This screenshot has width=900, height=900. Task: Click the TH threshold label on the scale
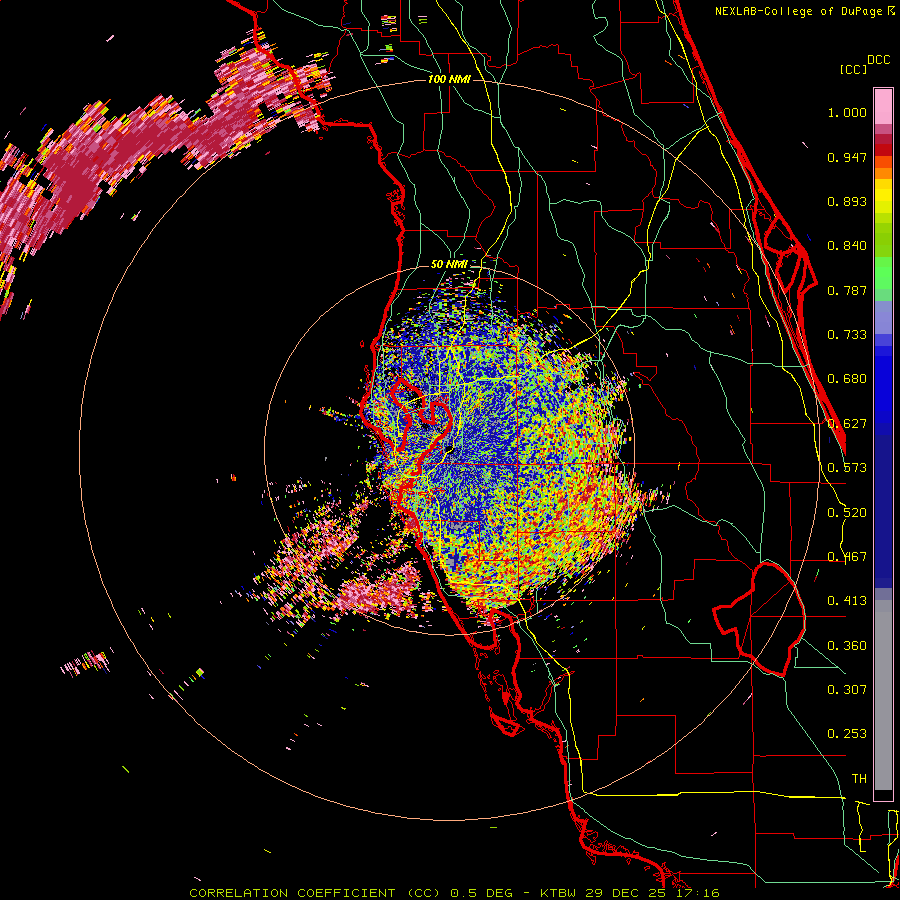859,779
